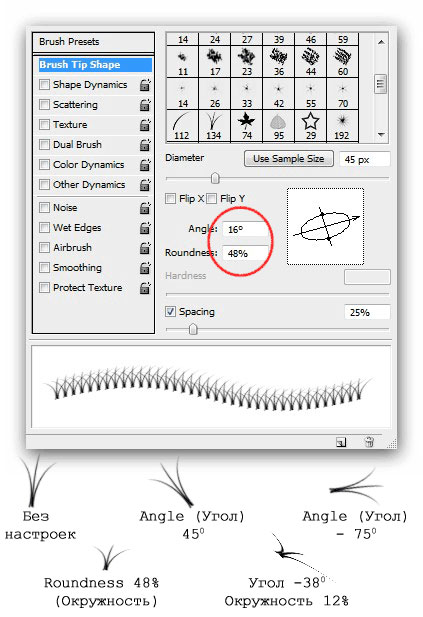423x617 pixels.
Task: Select the spatter brush preset 11
Action: tap(183, 61)
